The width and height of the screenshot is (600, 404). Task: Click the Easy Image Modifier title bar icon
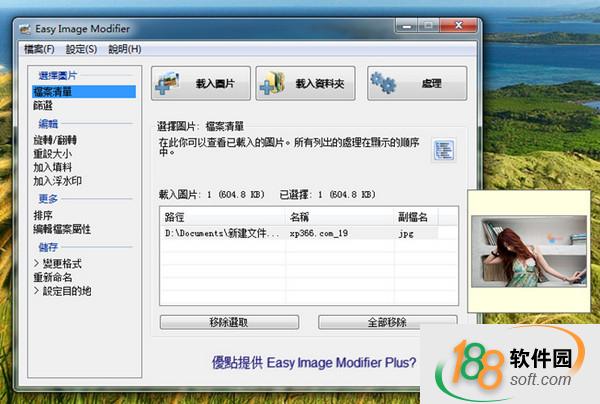tap(24, 28)
